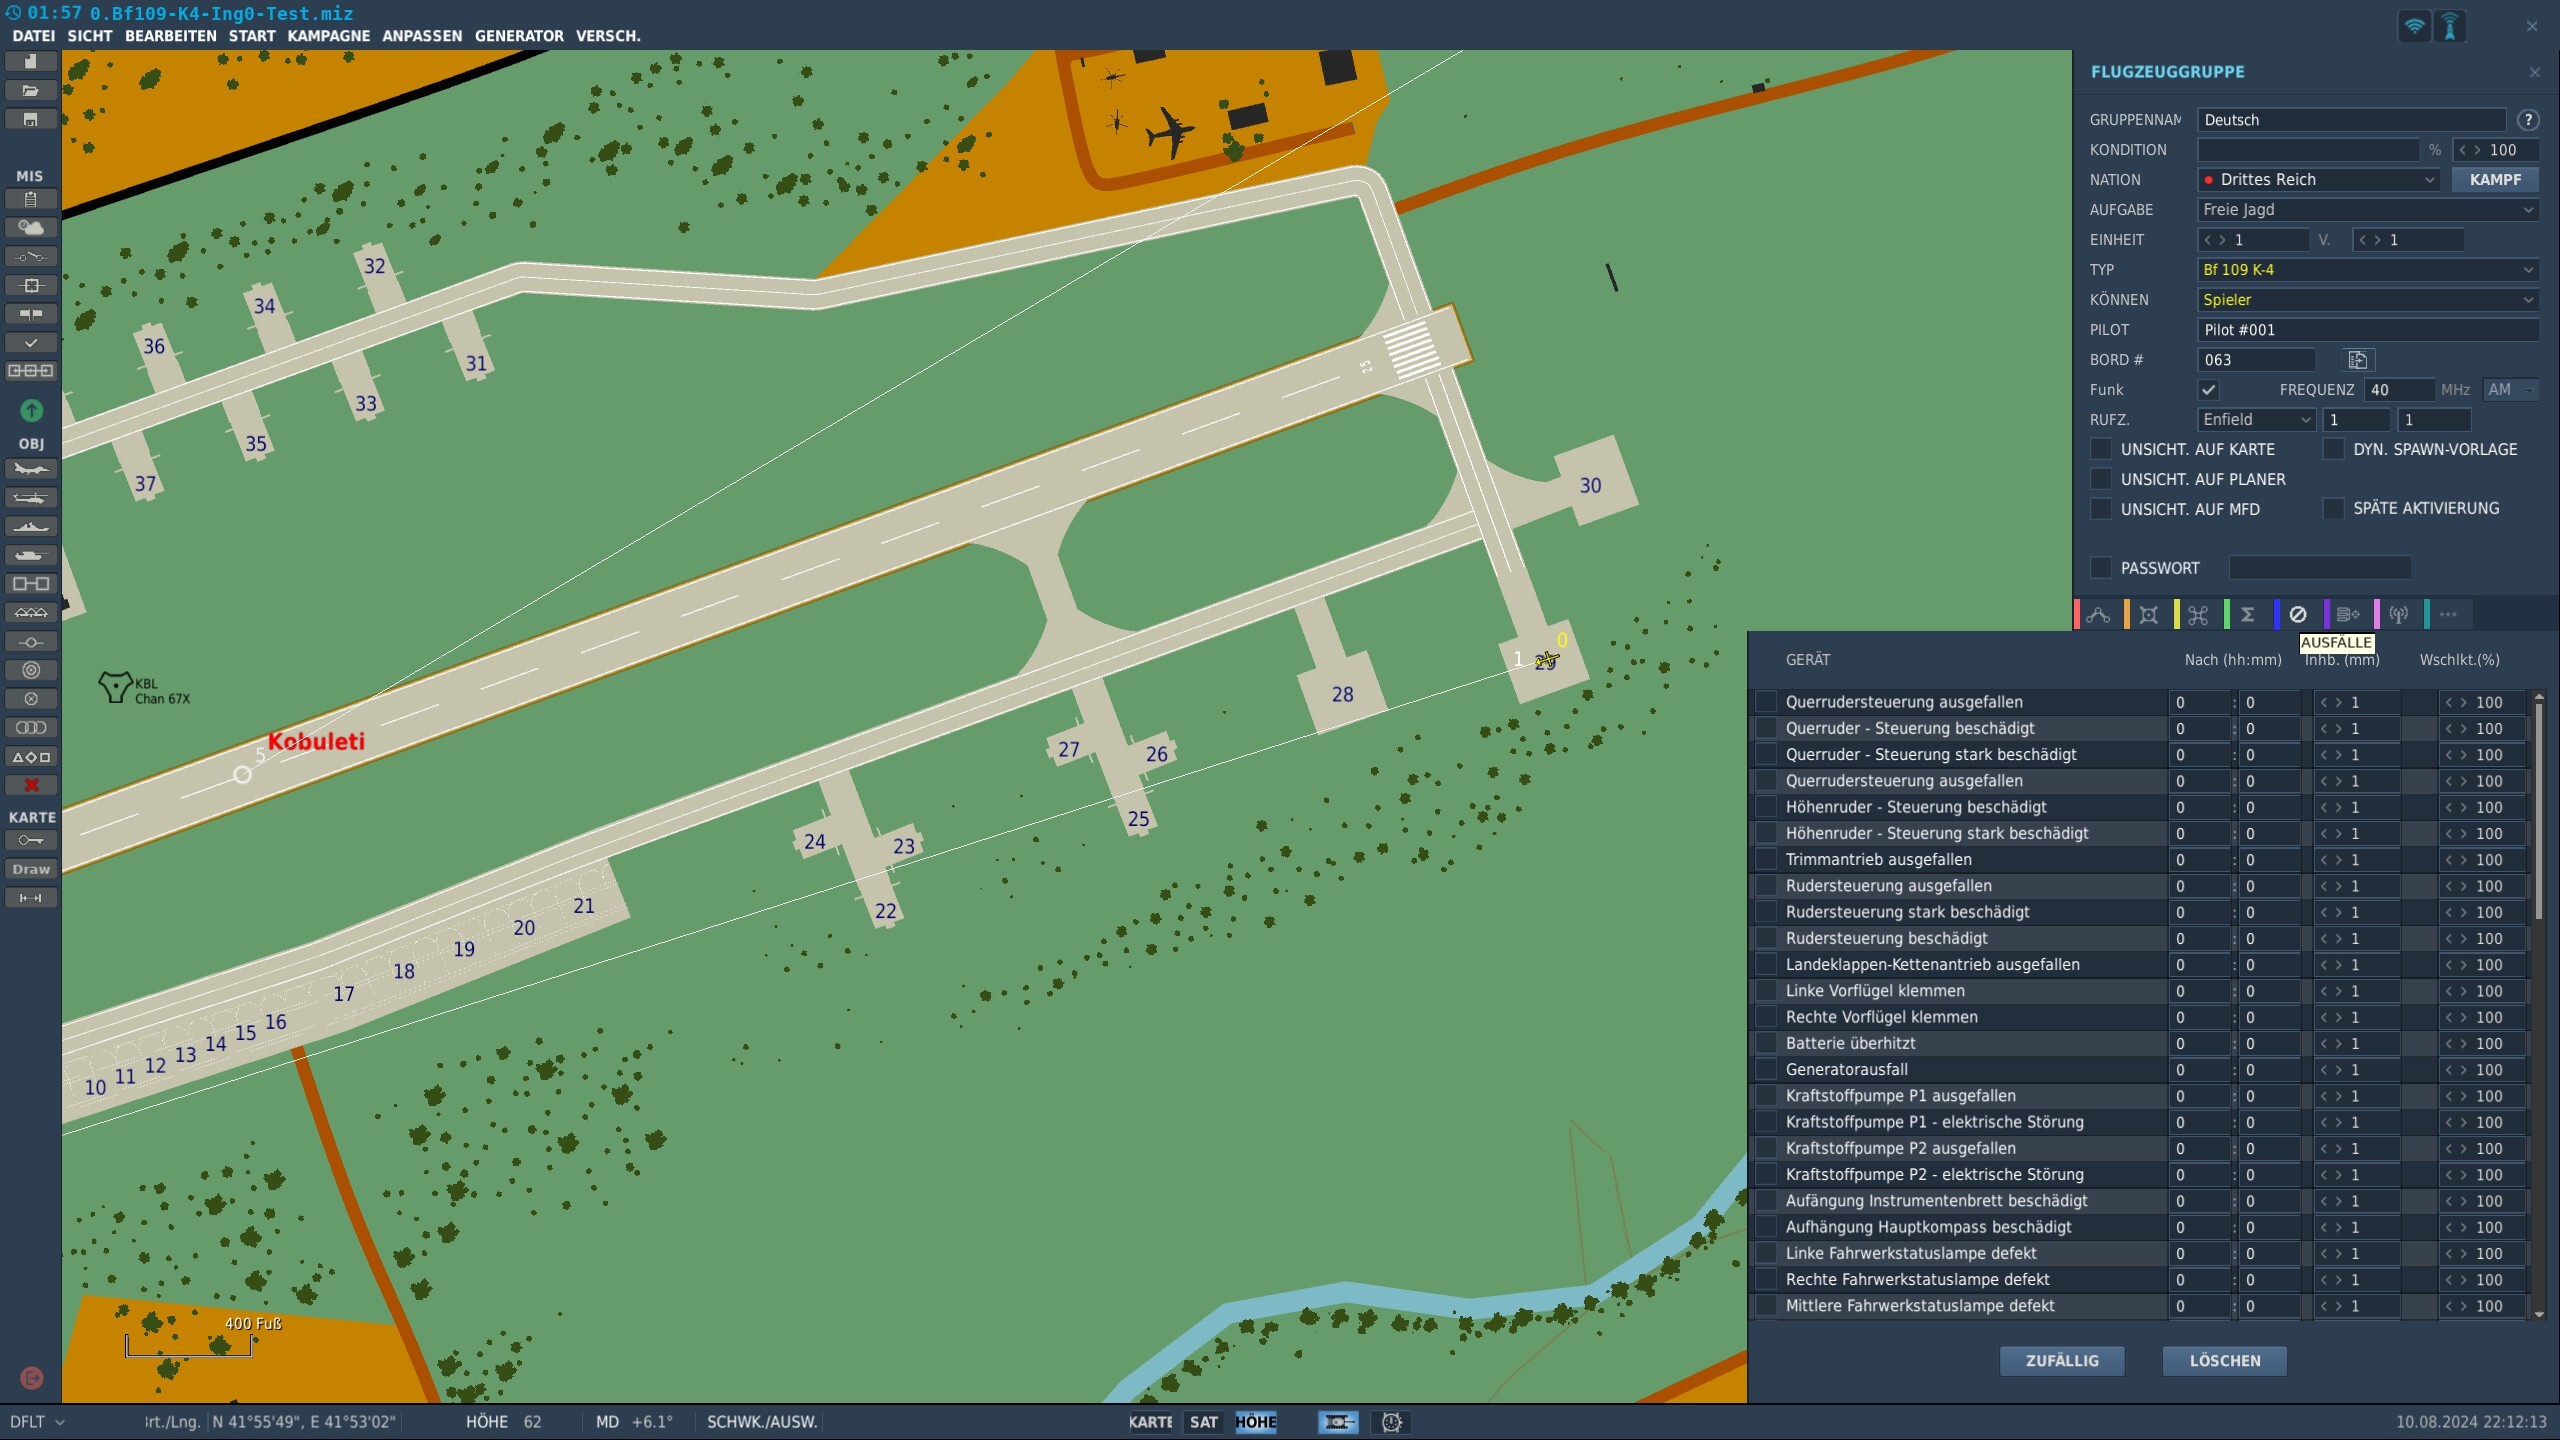Click the key icon under KARTE
Viewport: 2560px width, 1440px height.
tap(30, 841)
